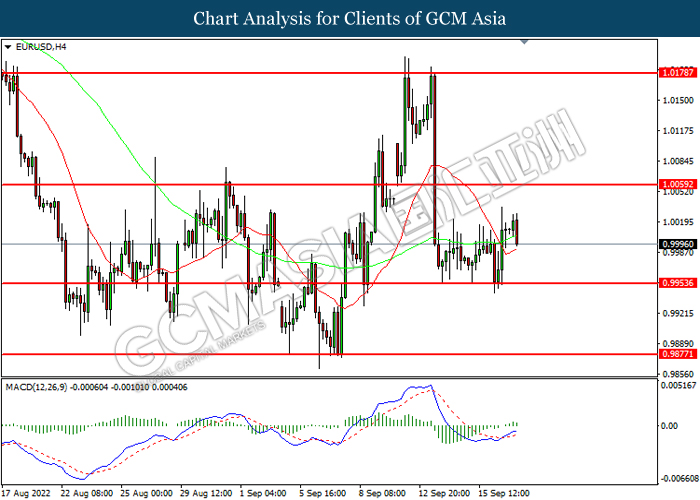The image size is (700, 500).
Task: Click the 1 Sep 04:00 time label
Action: coord(263,493)
